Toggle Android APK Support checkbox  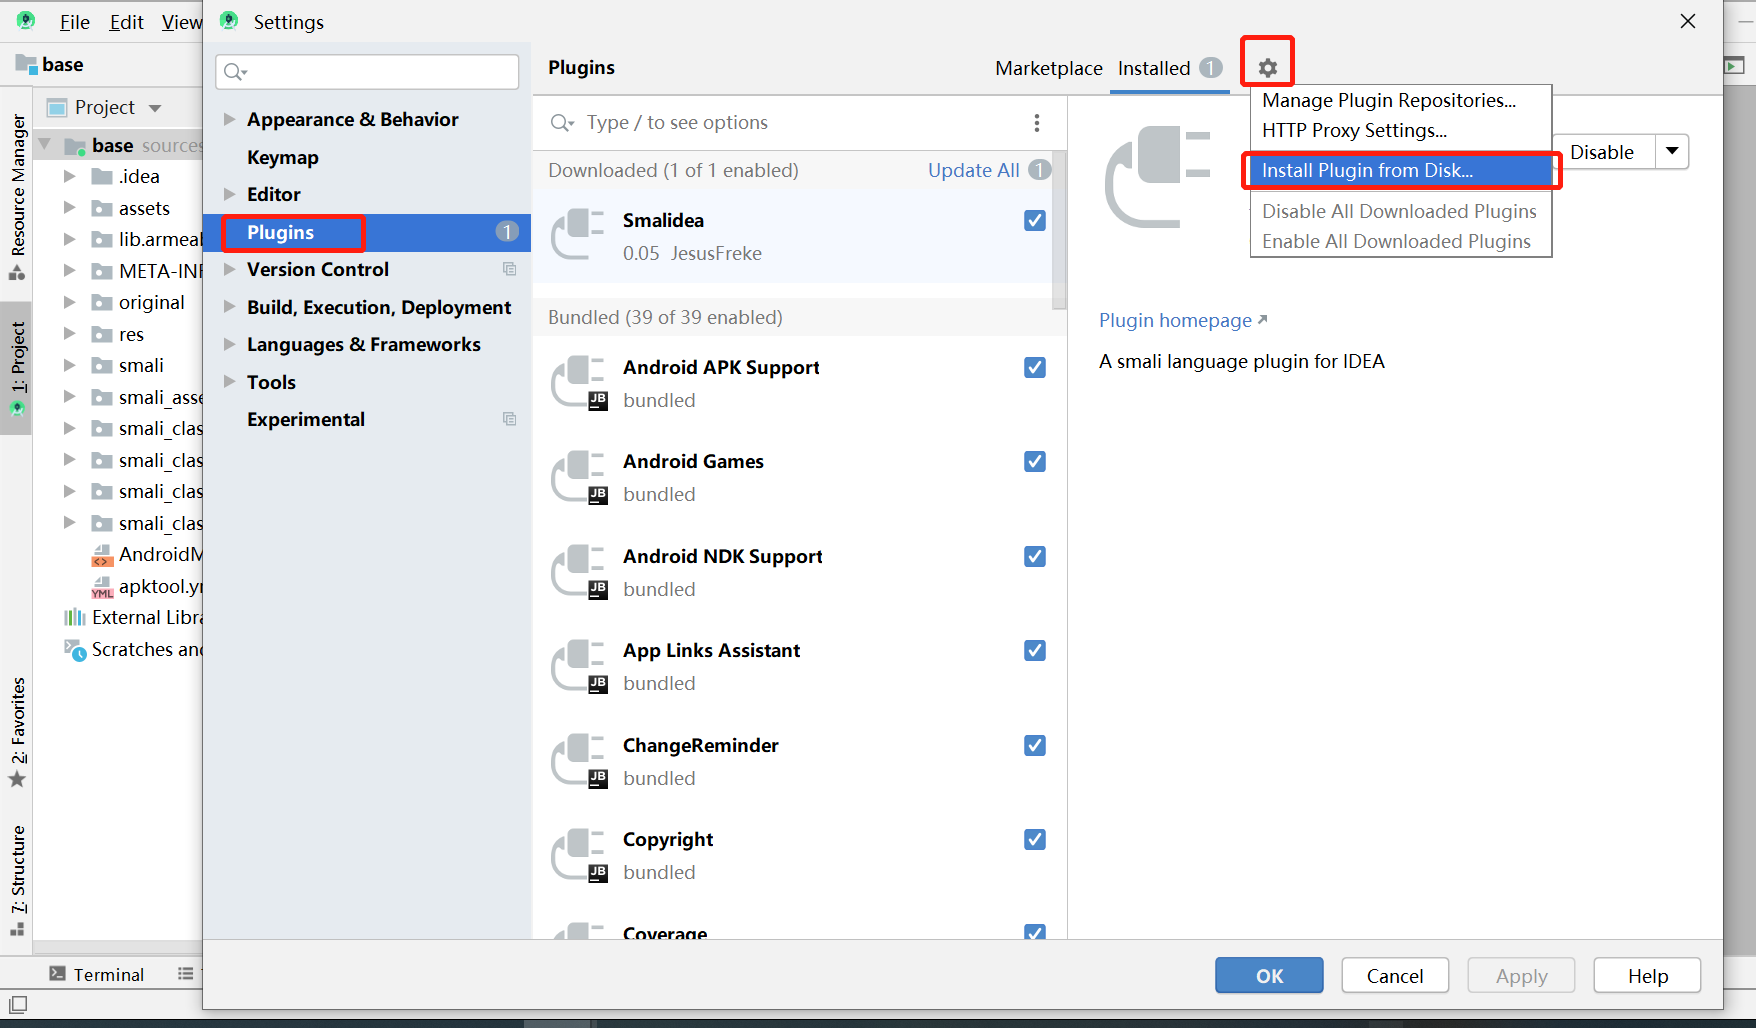[1035, 367]
